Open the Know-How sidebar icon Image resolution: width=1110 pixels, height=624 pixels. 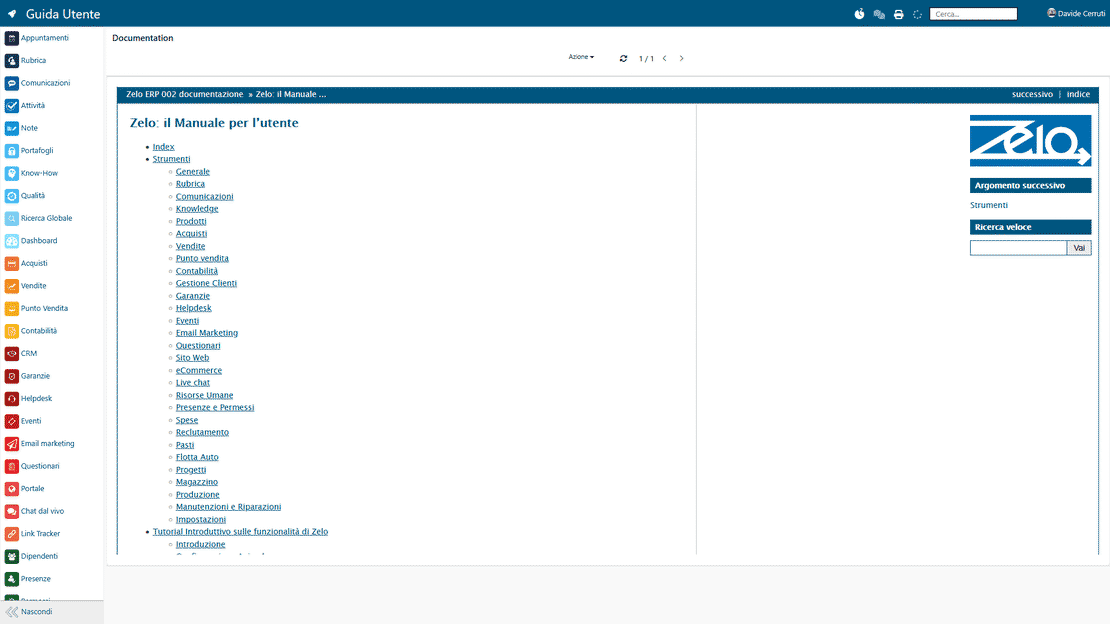pos(11,174)
